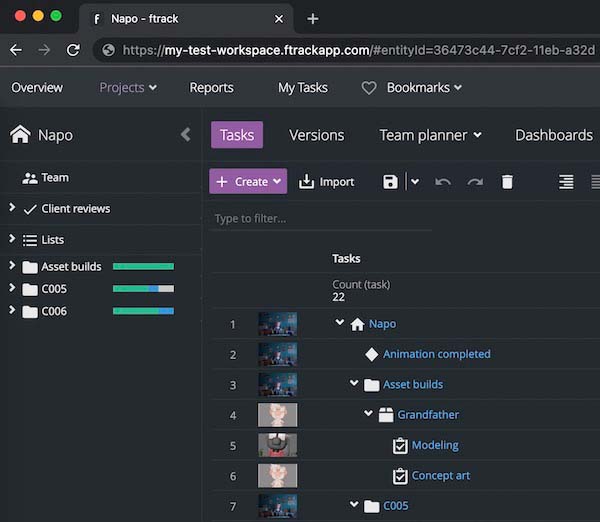Open the Animation completed milestone link

(x=436, y=354)
